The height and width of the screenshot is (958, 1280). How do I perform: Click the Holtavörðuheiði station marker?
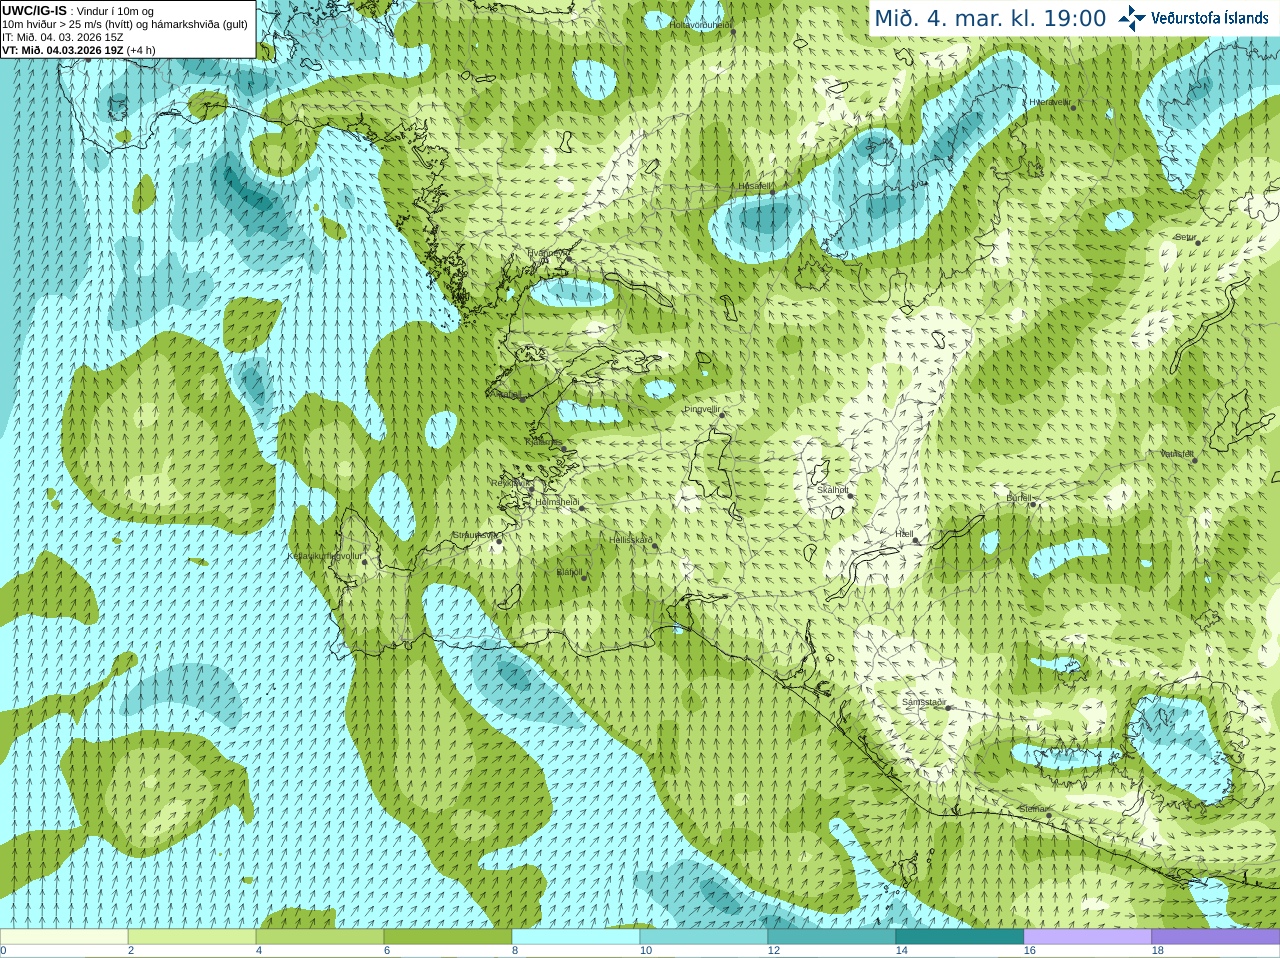733,32
